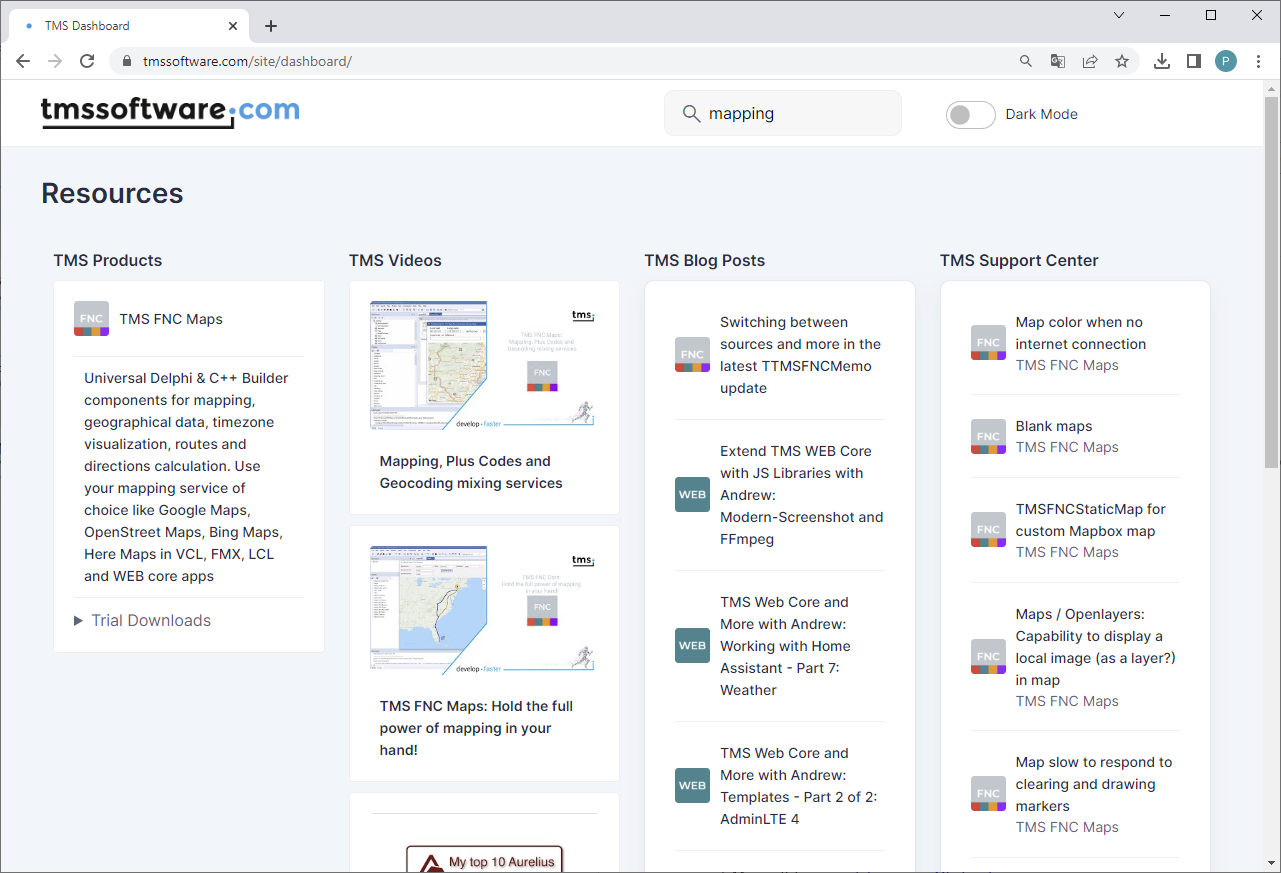Toggle the Dark Mode switch
The width and height of the screenshot is (1281, 873).
pos(970,114)
